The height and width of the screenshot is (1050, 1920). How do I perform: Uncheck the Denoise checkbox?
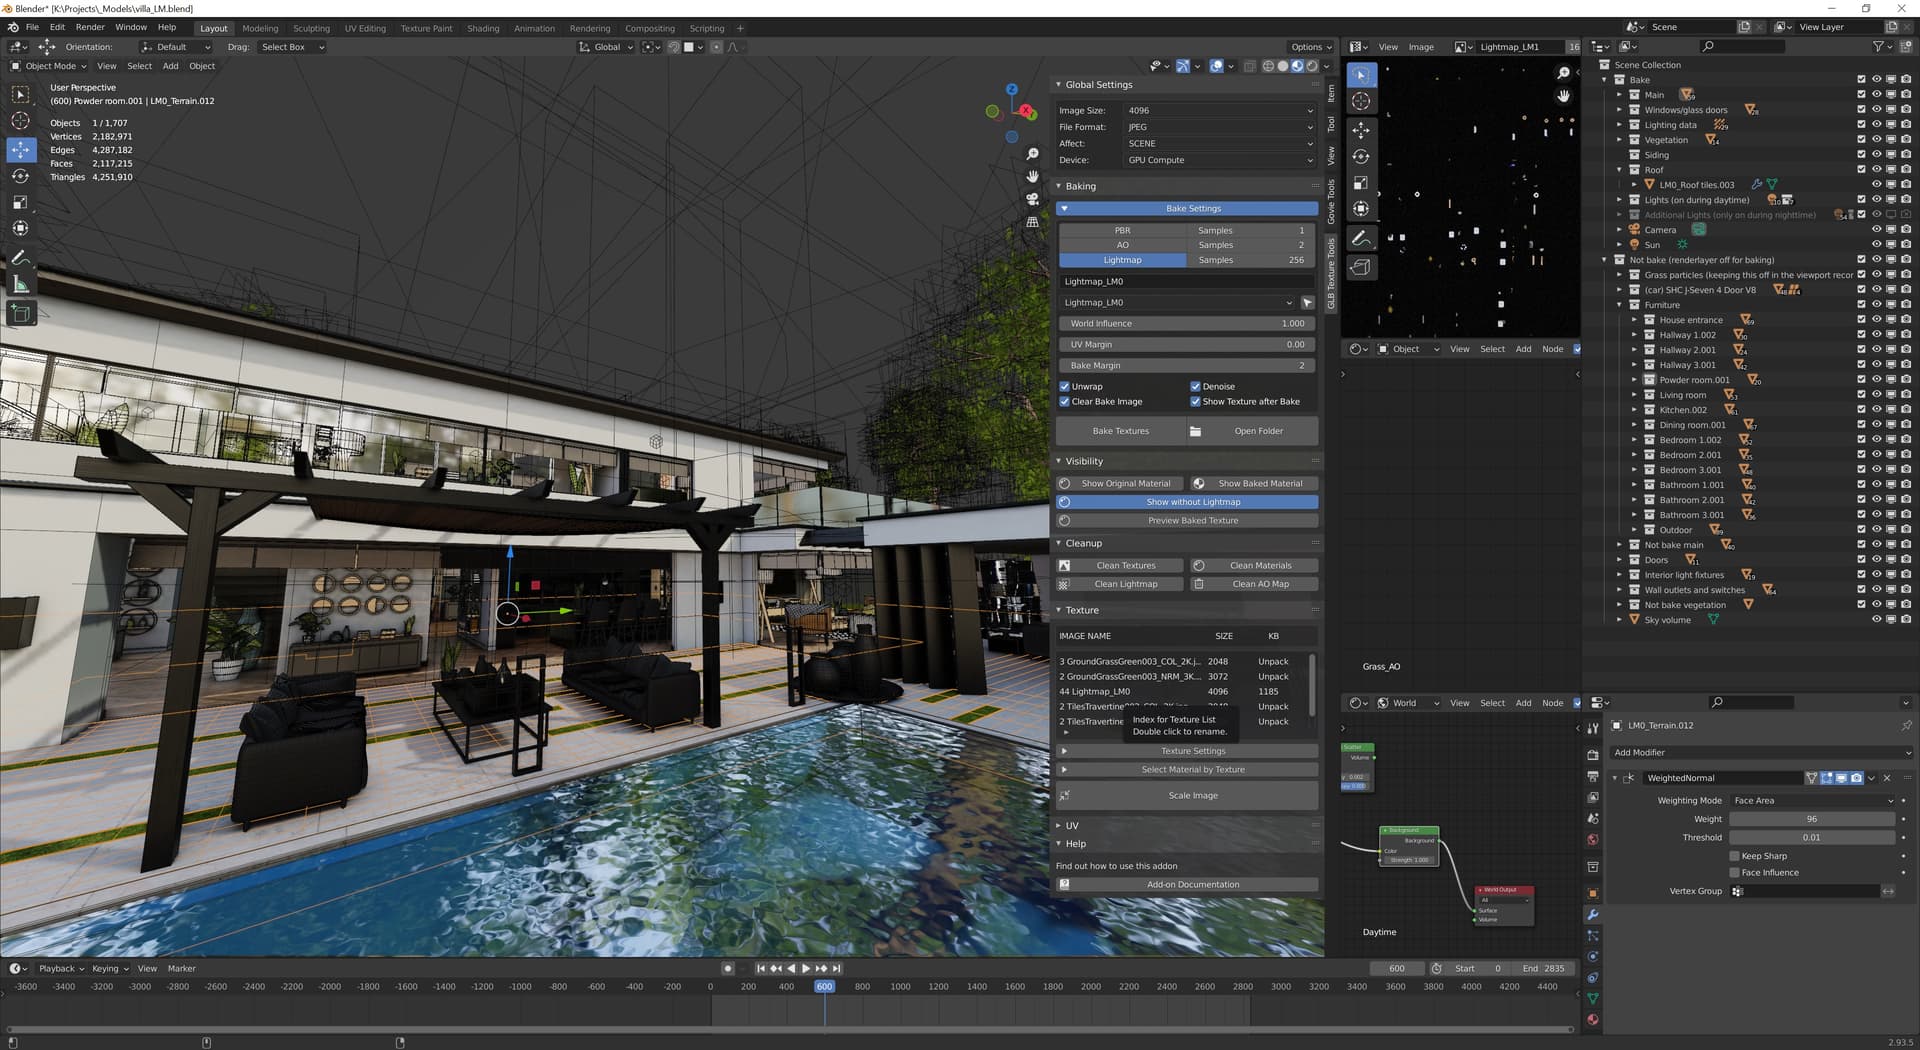coord(1195,386)
